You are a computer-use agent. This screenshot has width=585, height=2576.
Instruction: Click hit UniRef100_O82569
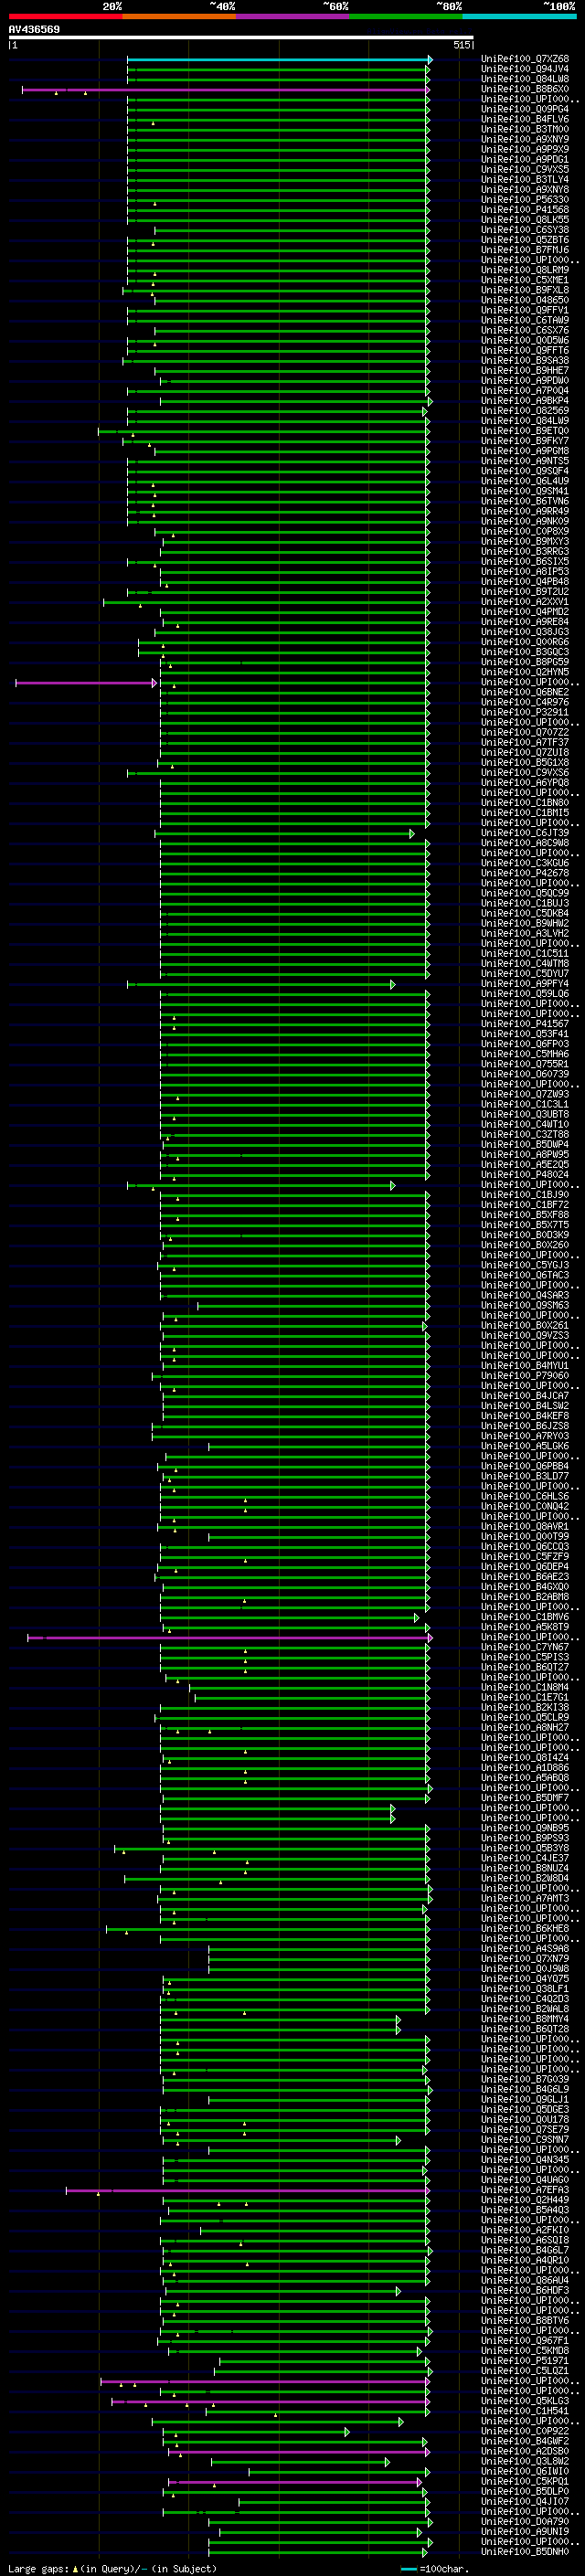coord(525,411)
